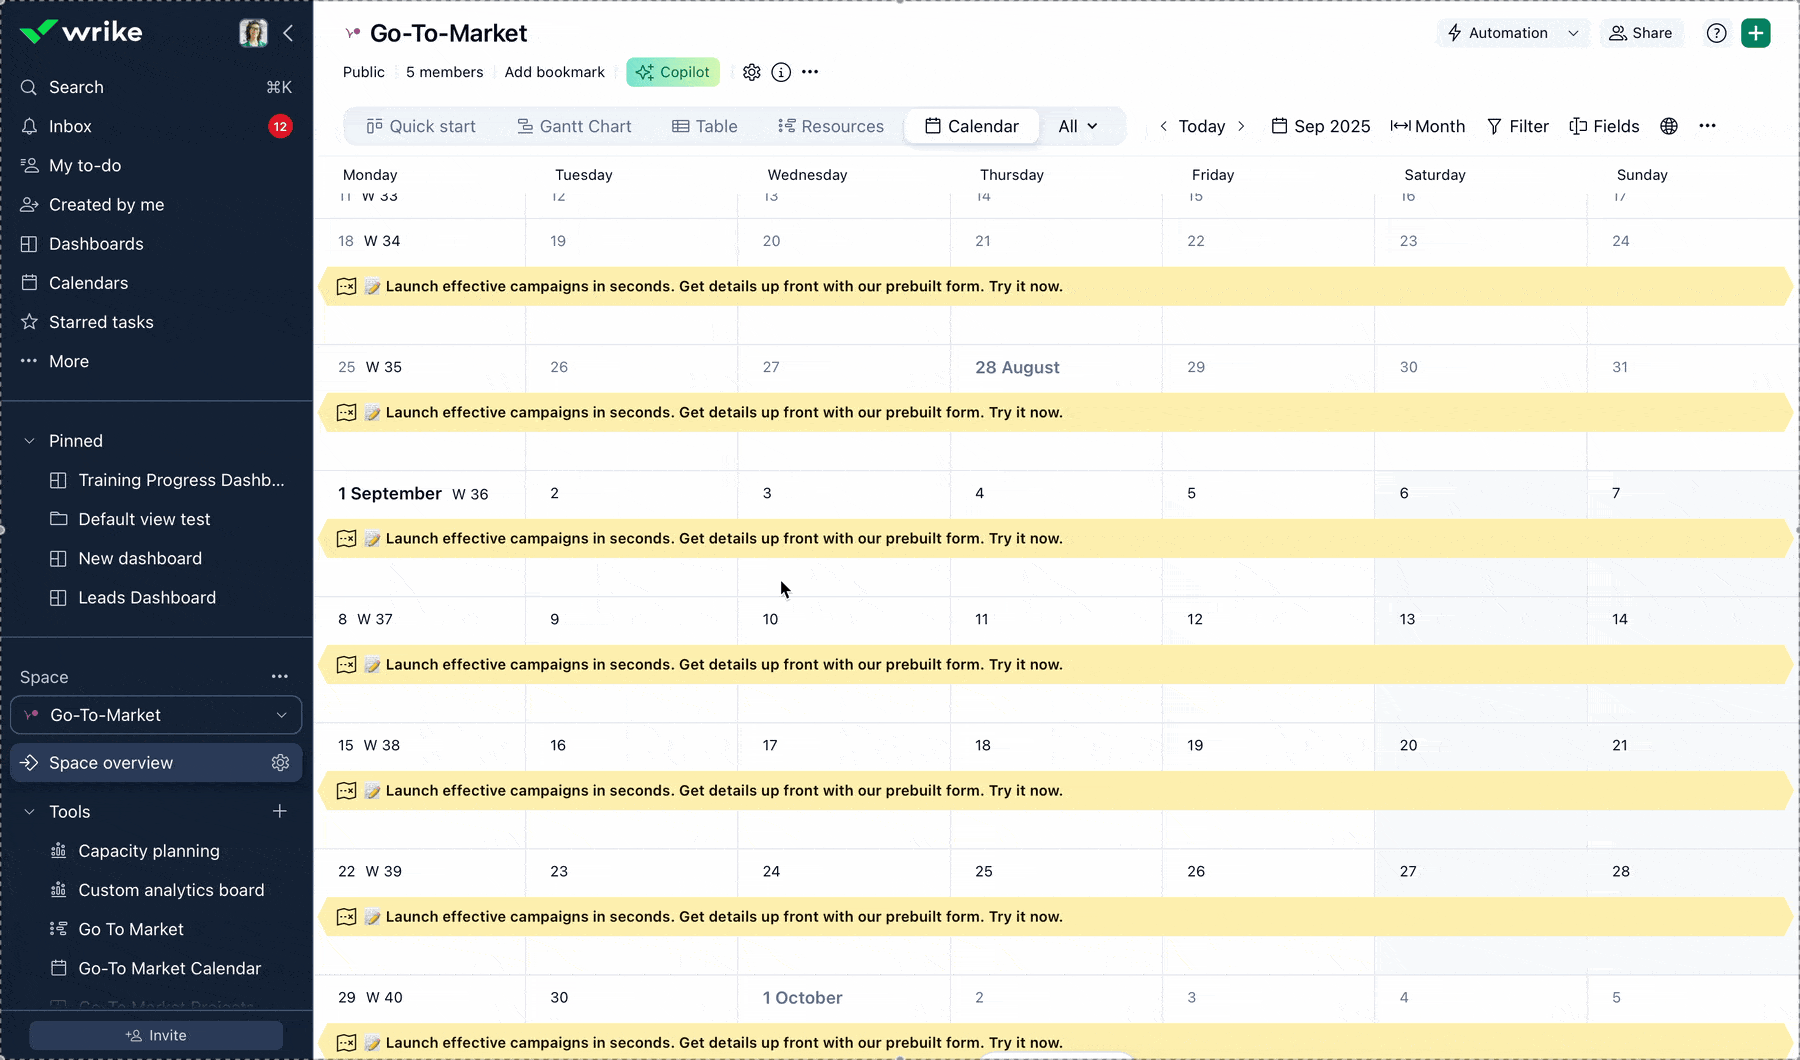Image resolution: width=1800 pixels, height=1060 pixels.
Task: Switch to Gantt Chart view
Action: [574, 126]
